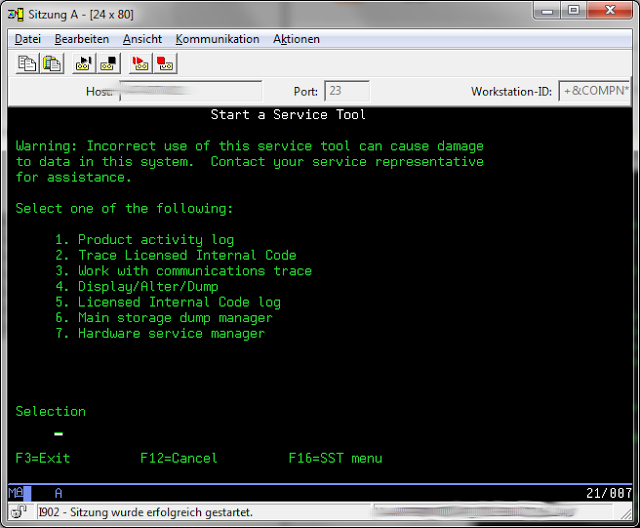The image size is (640, 528).
Task: Click the F3=Exit function key text
Action: 43,458
